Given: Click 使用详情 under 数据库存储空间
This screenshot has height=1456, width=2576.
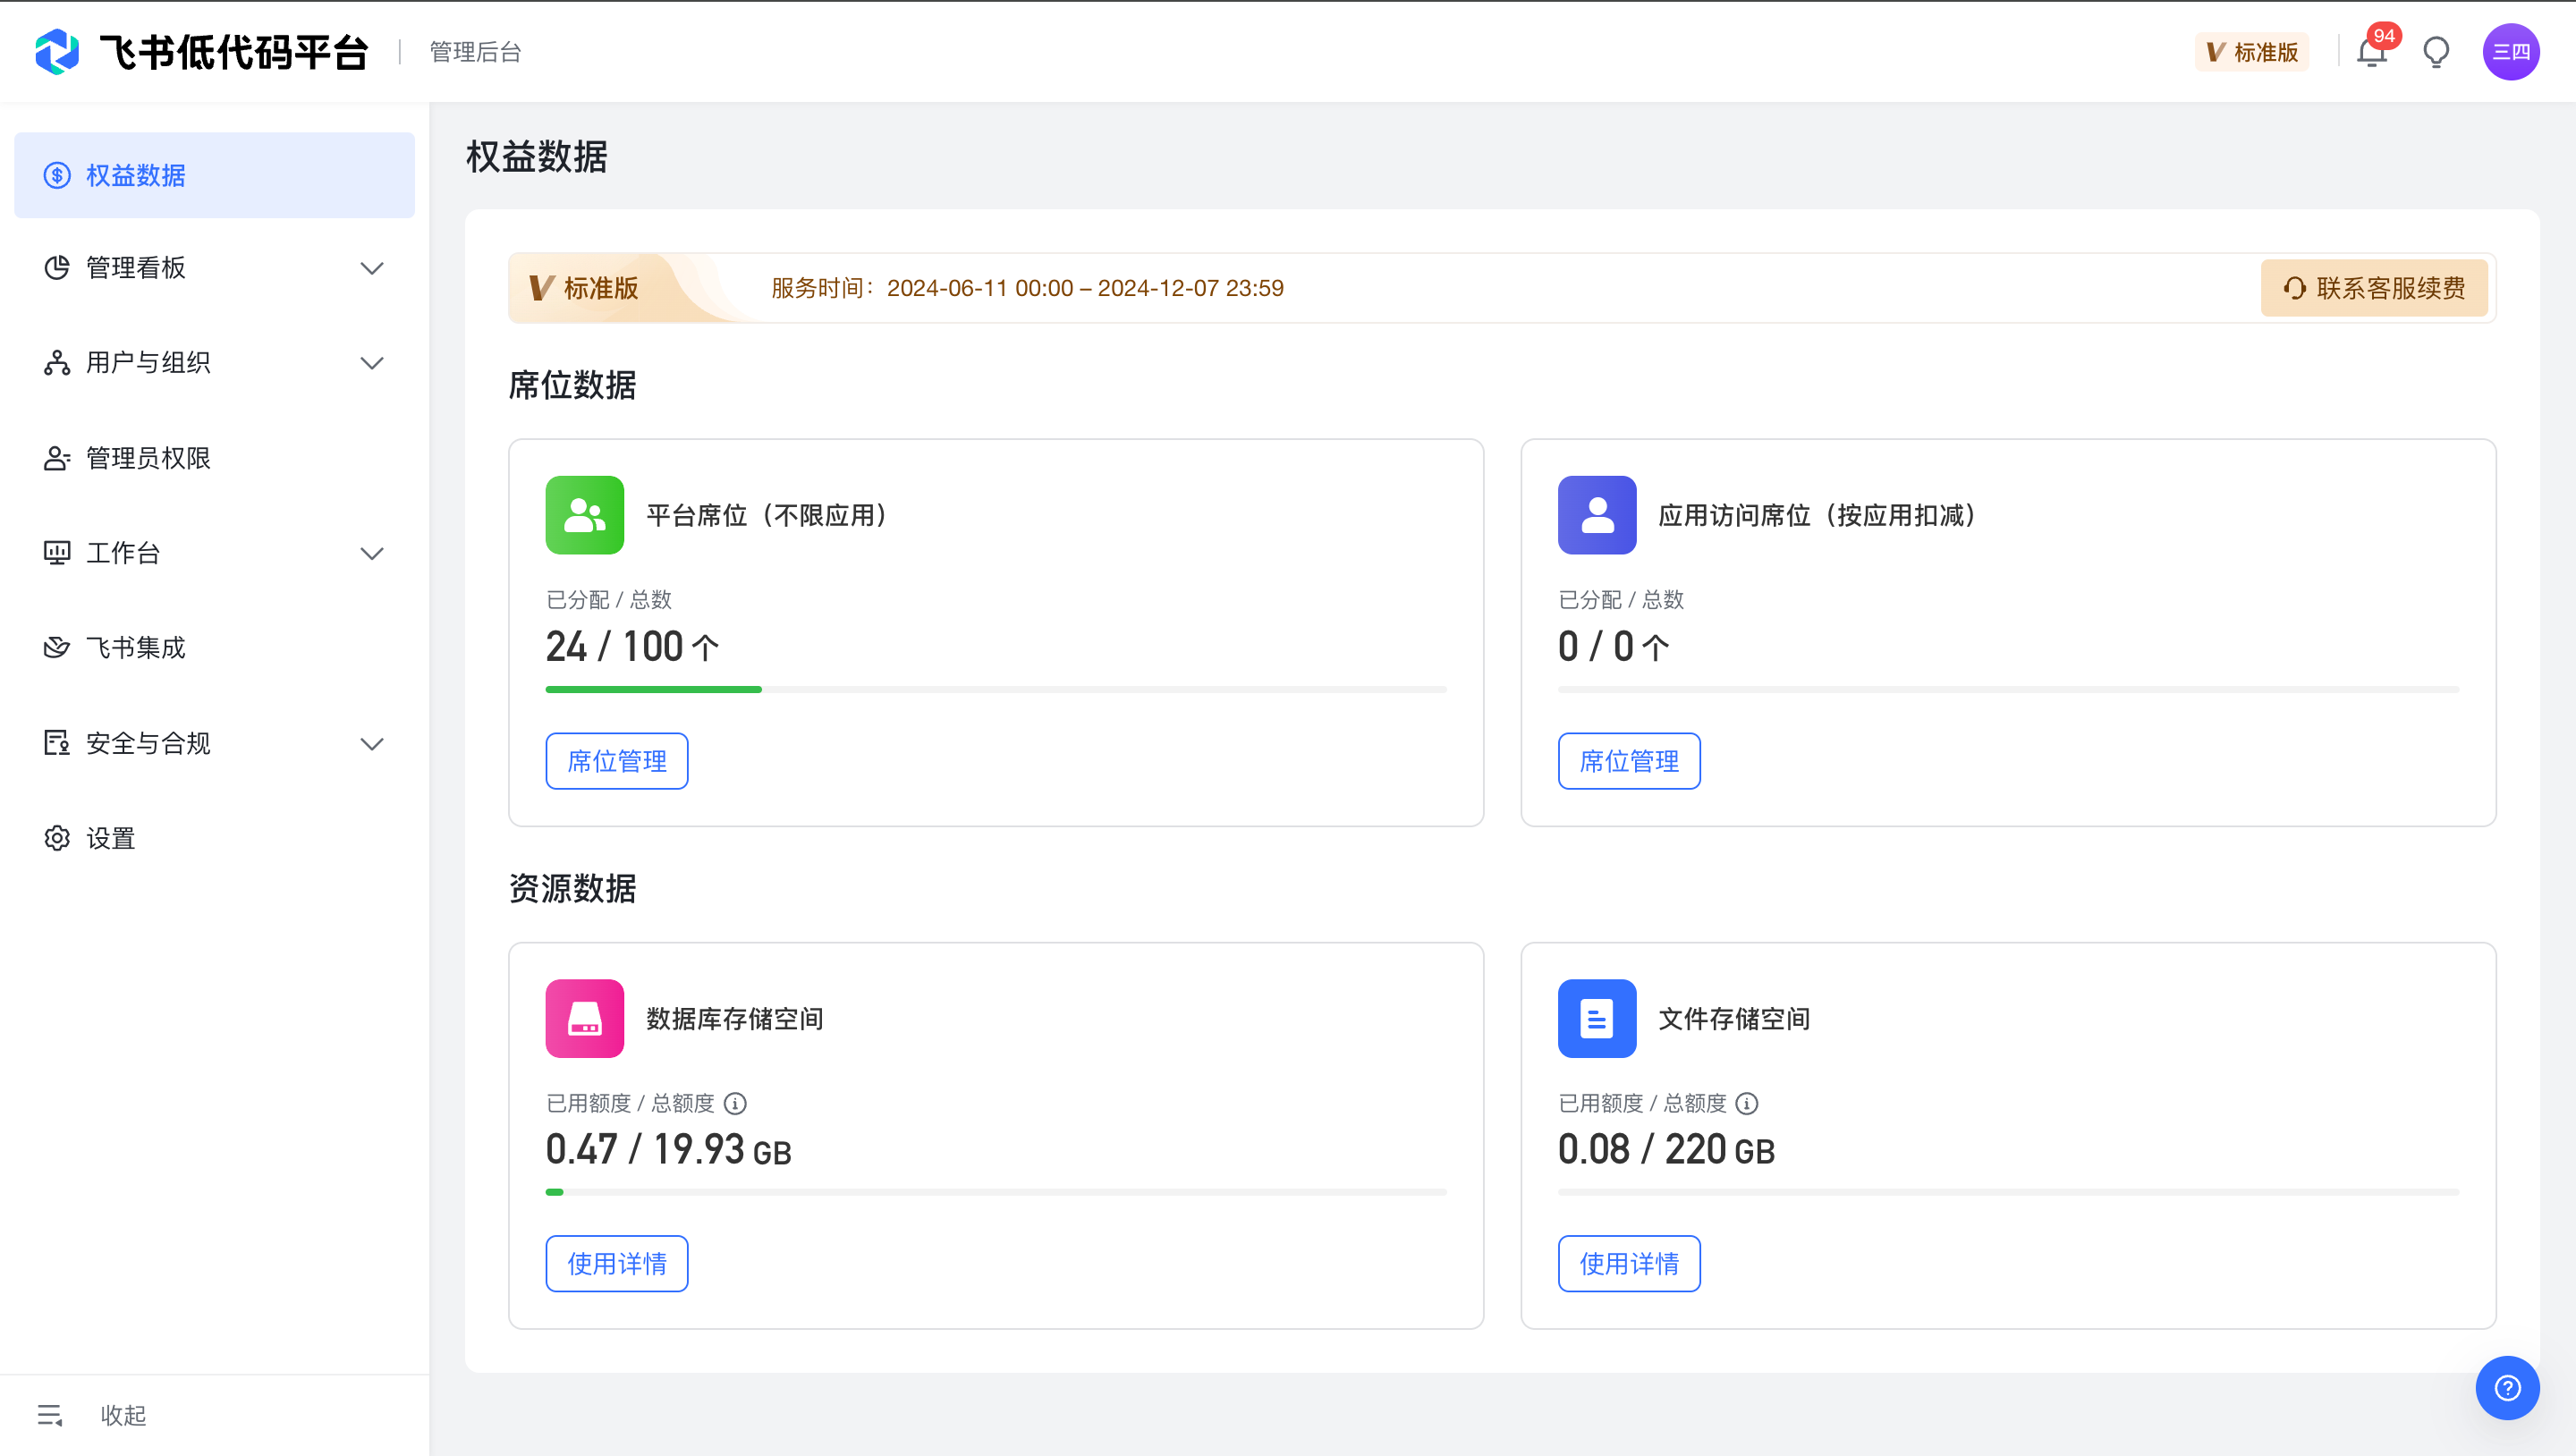Looking at the screenshot, I should 617,1264.
